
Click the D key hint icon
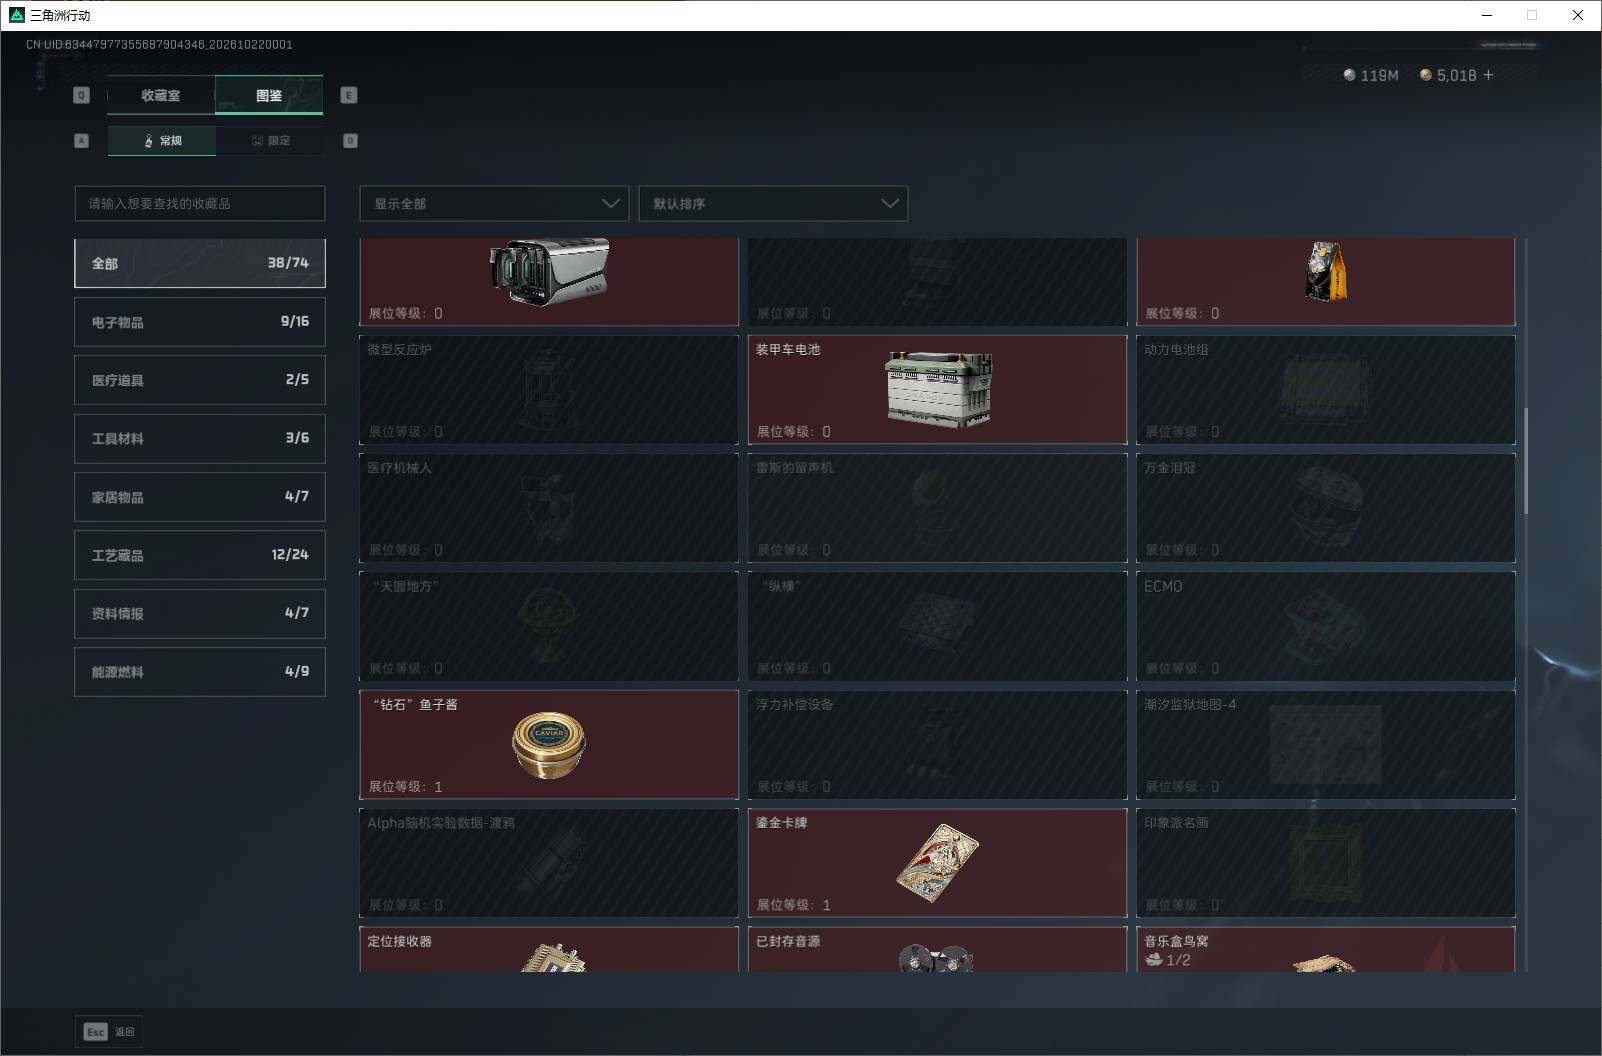coord(350,141)
